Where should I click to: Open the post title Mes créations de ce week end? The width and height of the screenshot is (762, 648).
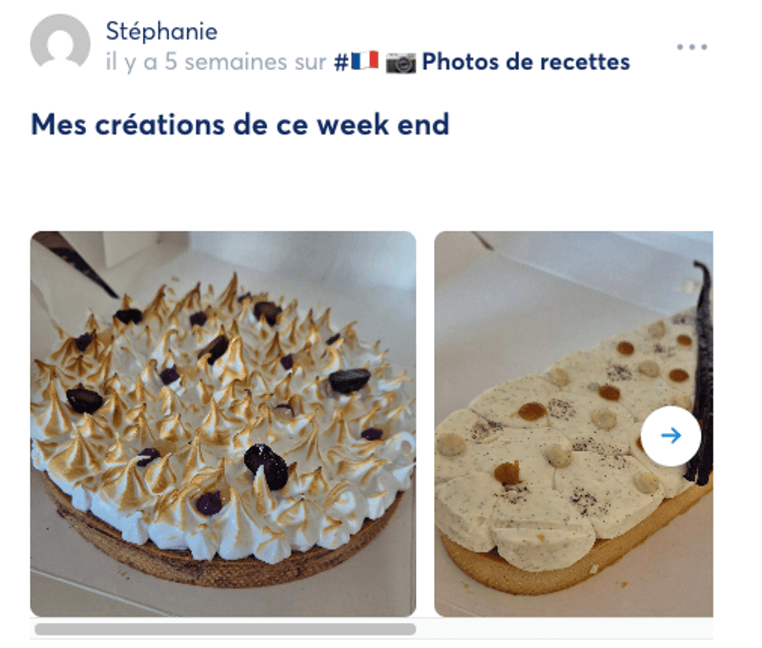(x=240, y=124)
